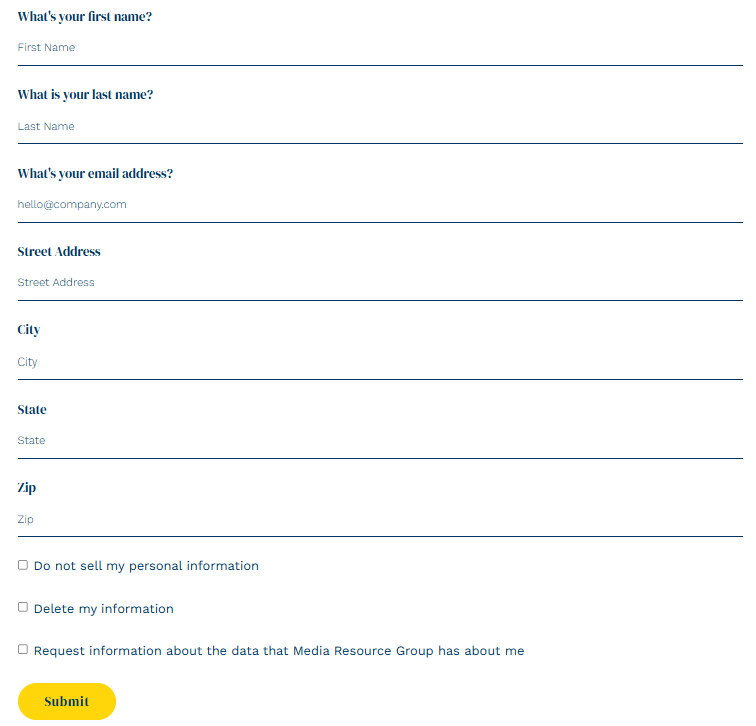Click the Zip code input field
756x726 pixels.
380,520
